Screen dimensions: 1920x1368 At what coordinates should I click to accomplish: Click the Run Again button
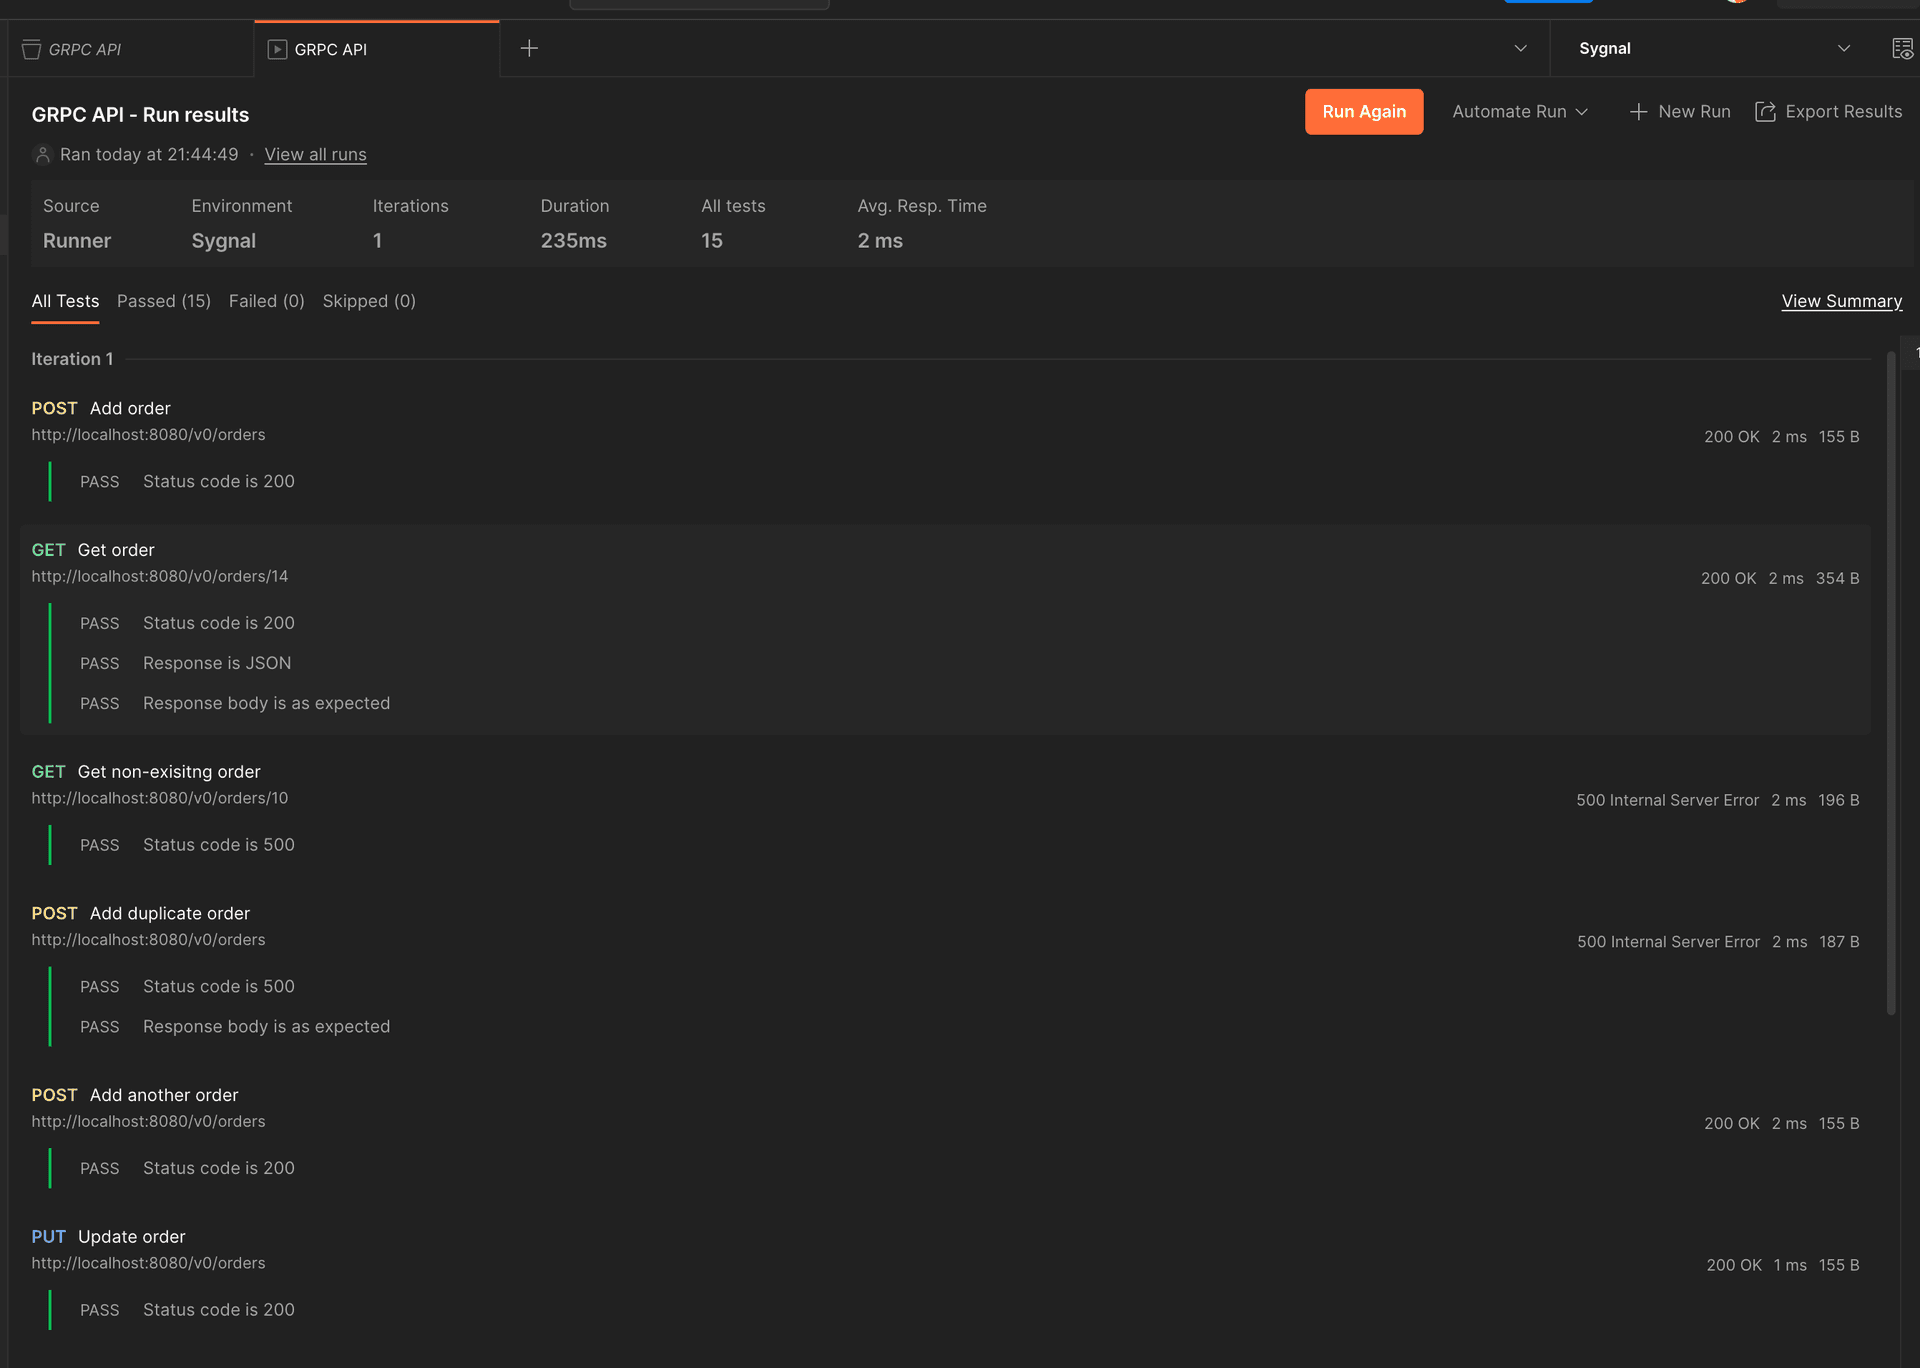pos(1363,111)
